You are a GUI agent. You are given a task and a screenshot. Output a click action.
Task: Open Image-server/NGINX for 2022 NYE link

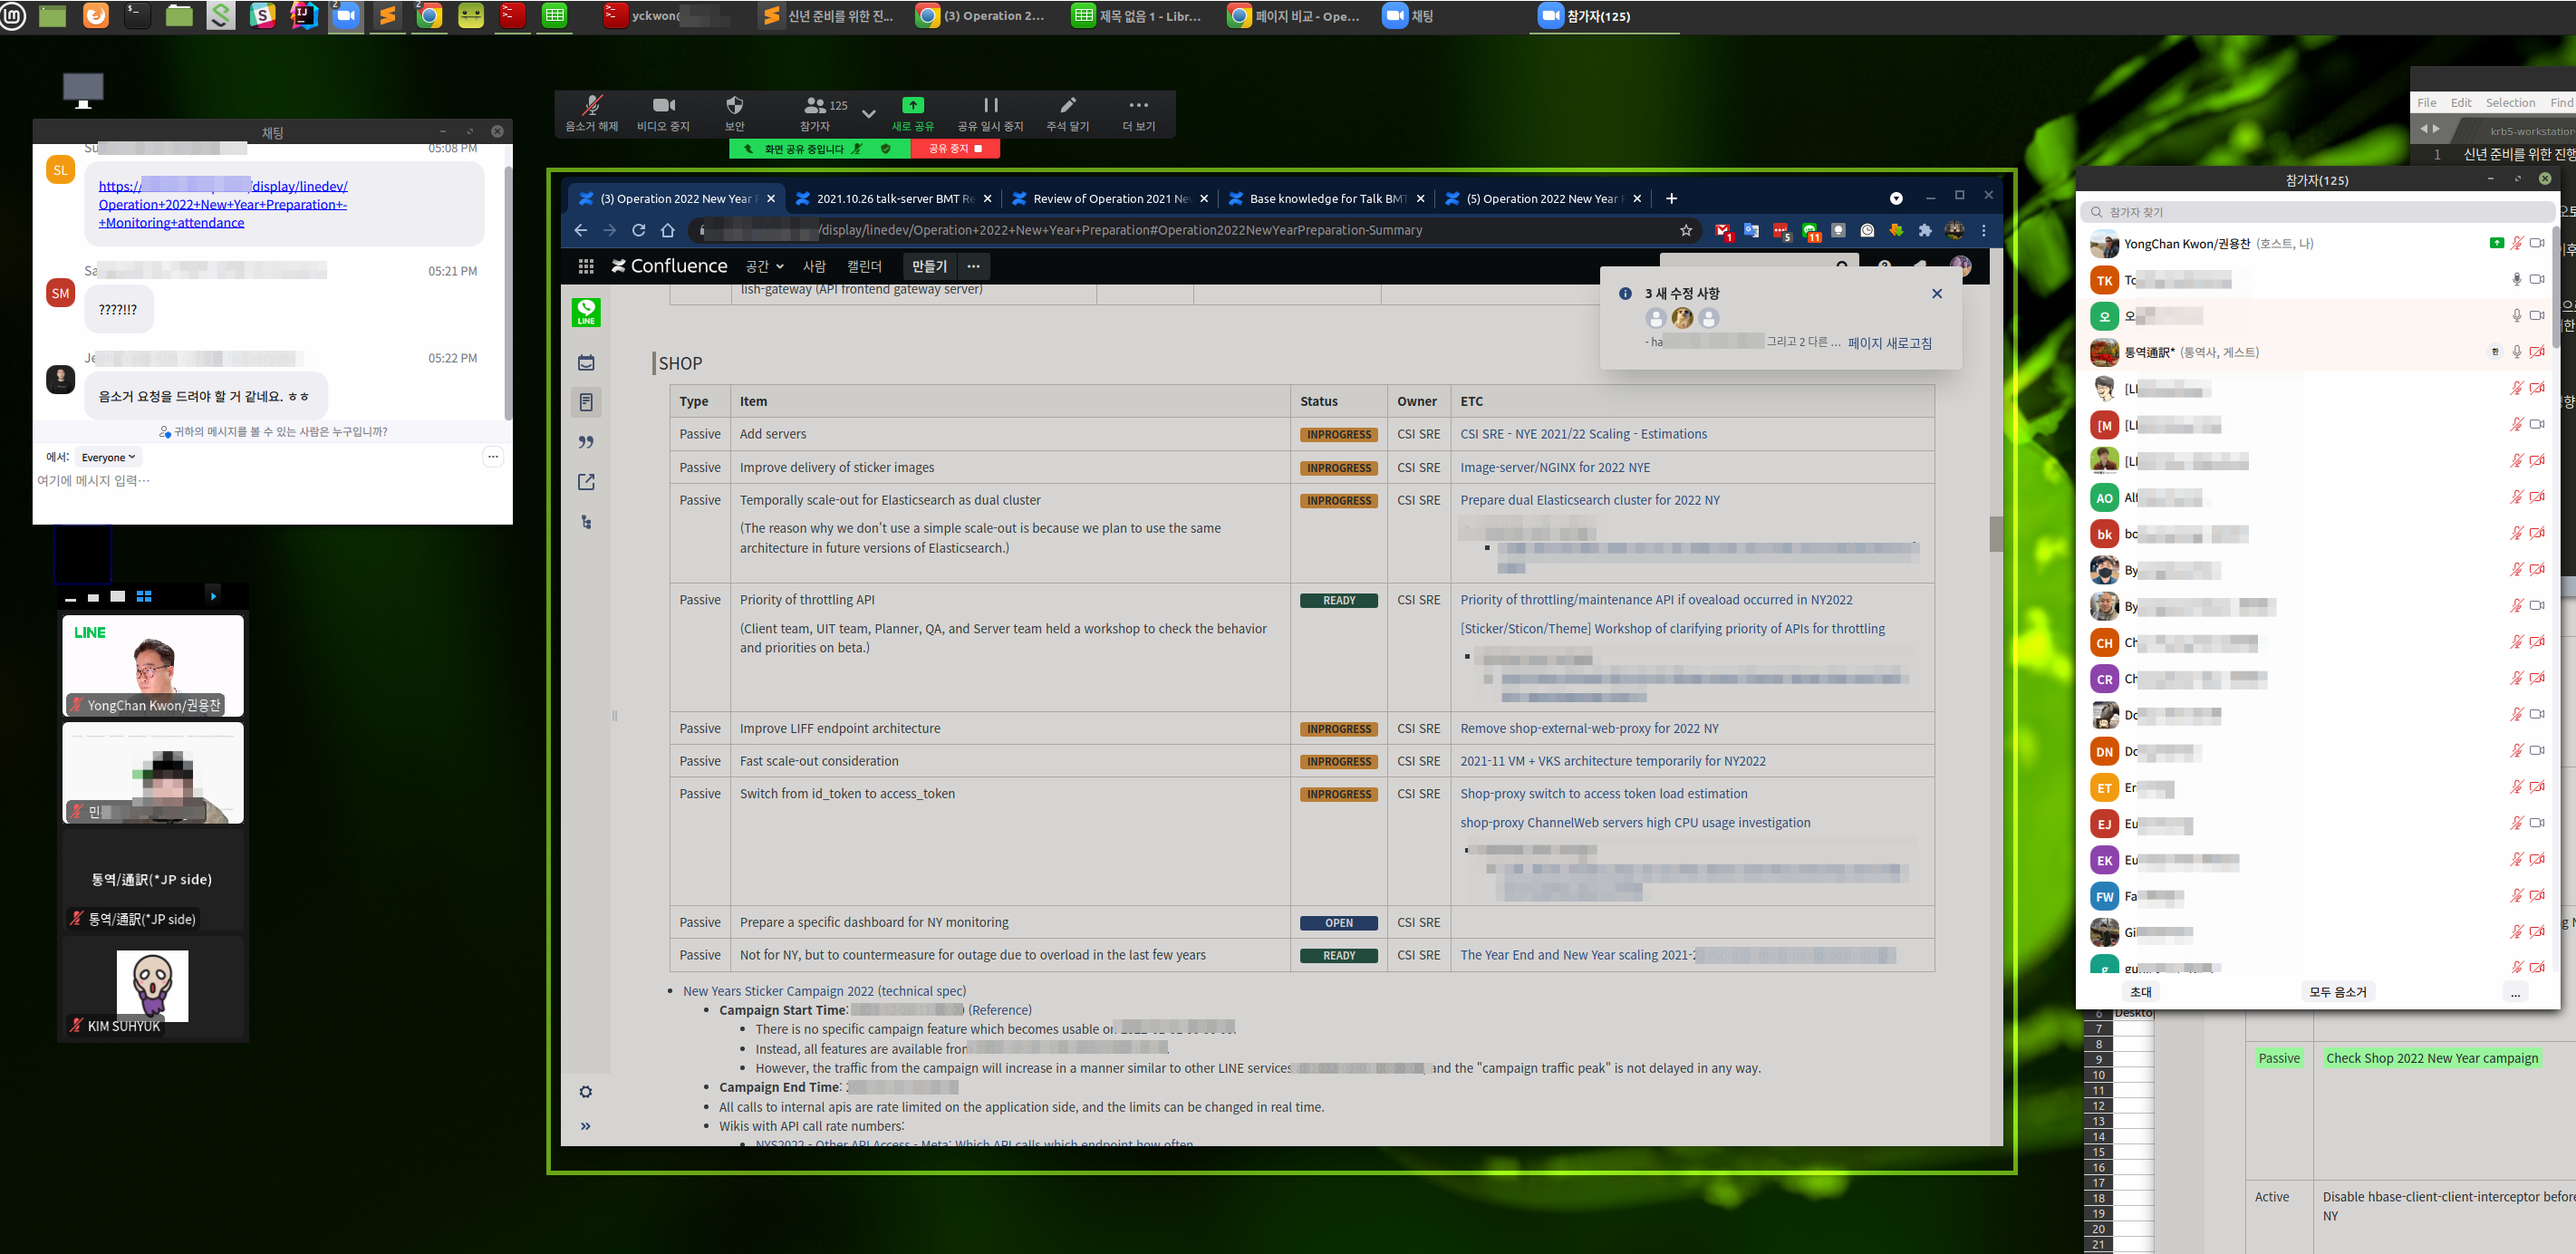point(1555,467)
